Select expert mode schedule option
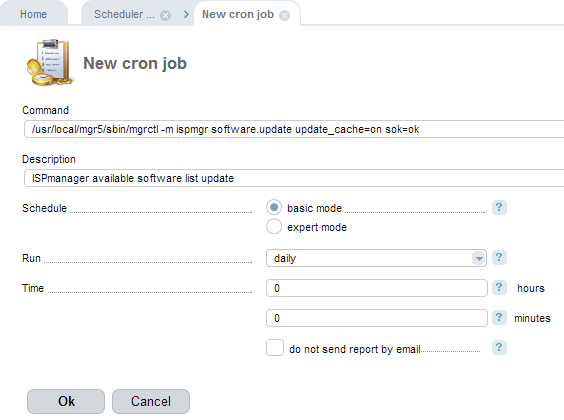 (x=274, y=227)
